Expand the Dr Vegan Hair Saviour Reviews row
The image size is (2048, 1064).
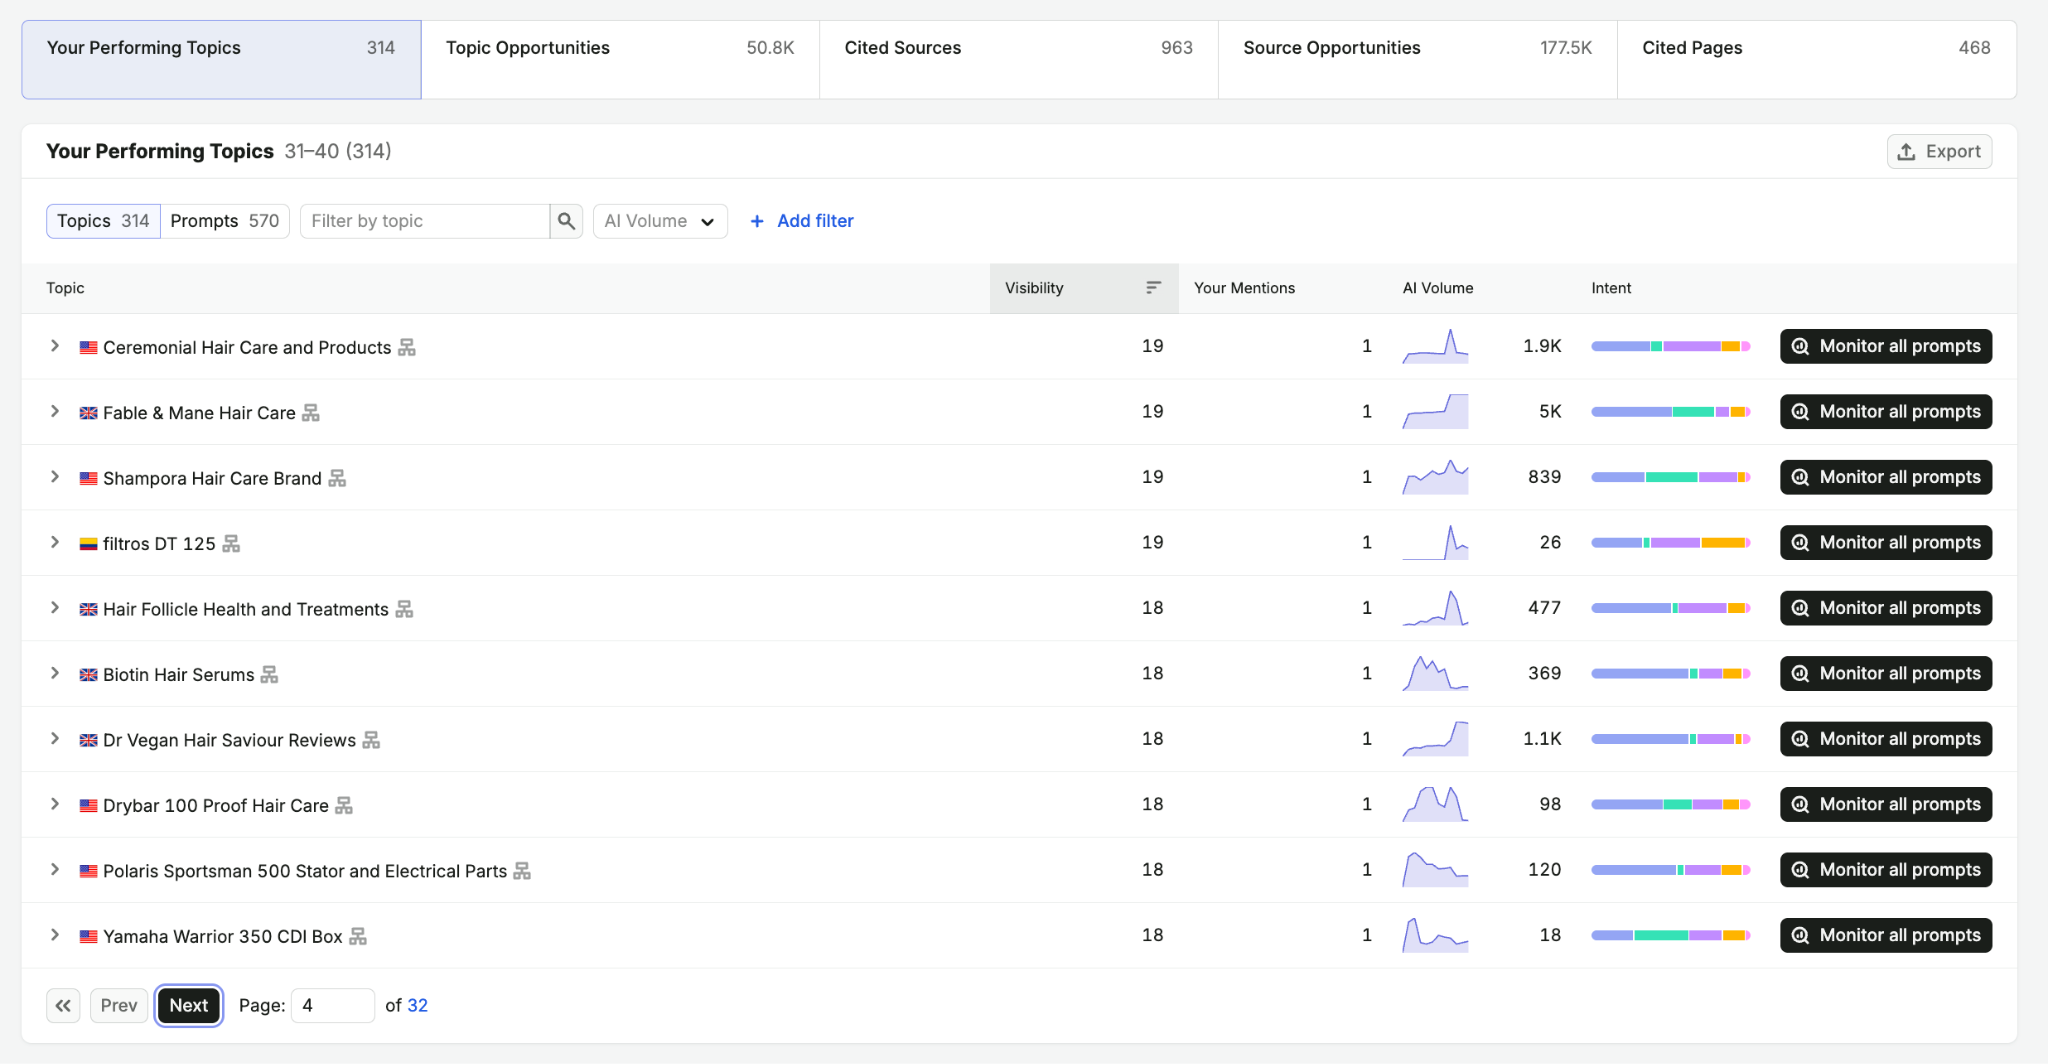tap(55, 739)
